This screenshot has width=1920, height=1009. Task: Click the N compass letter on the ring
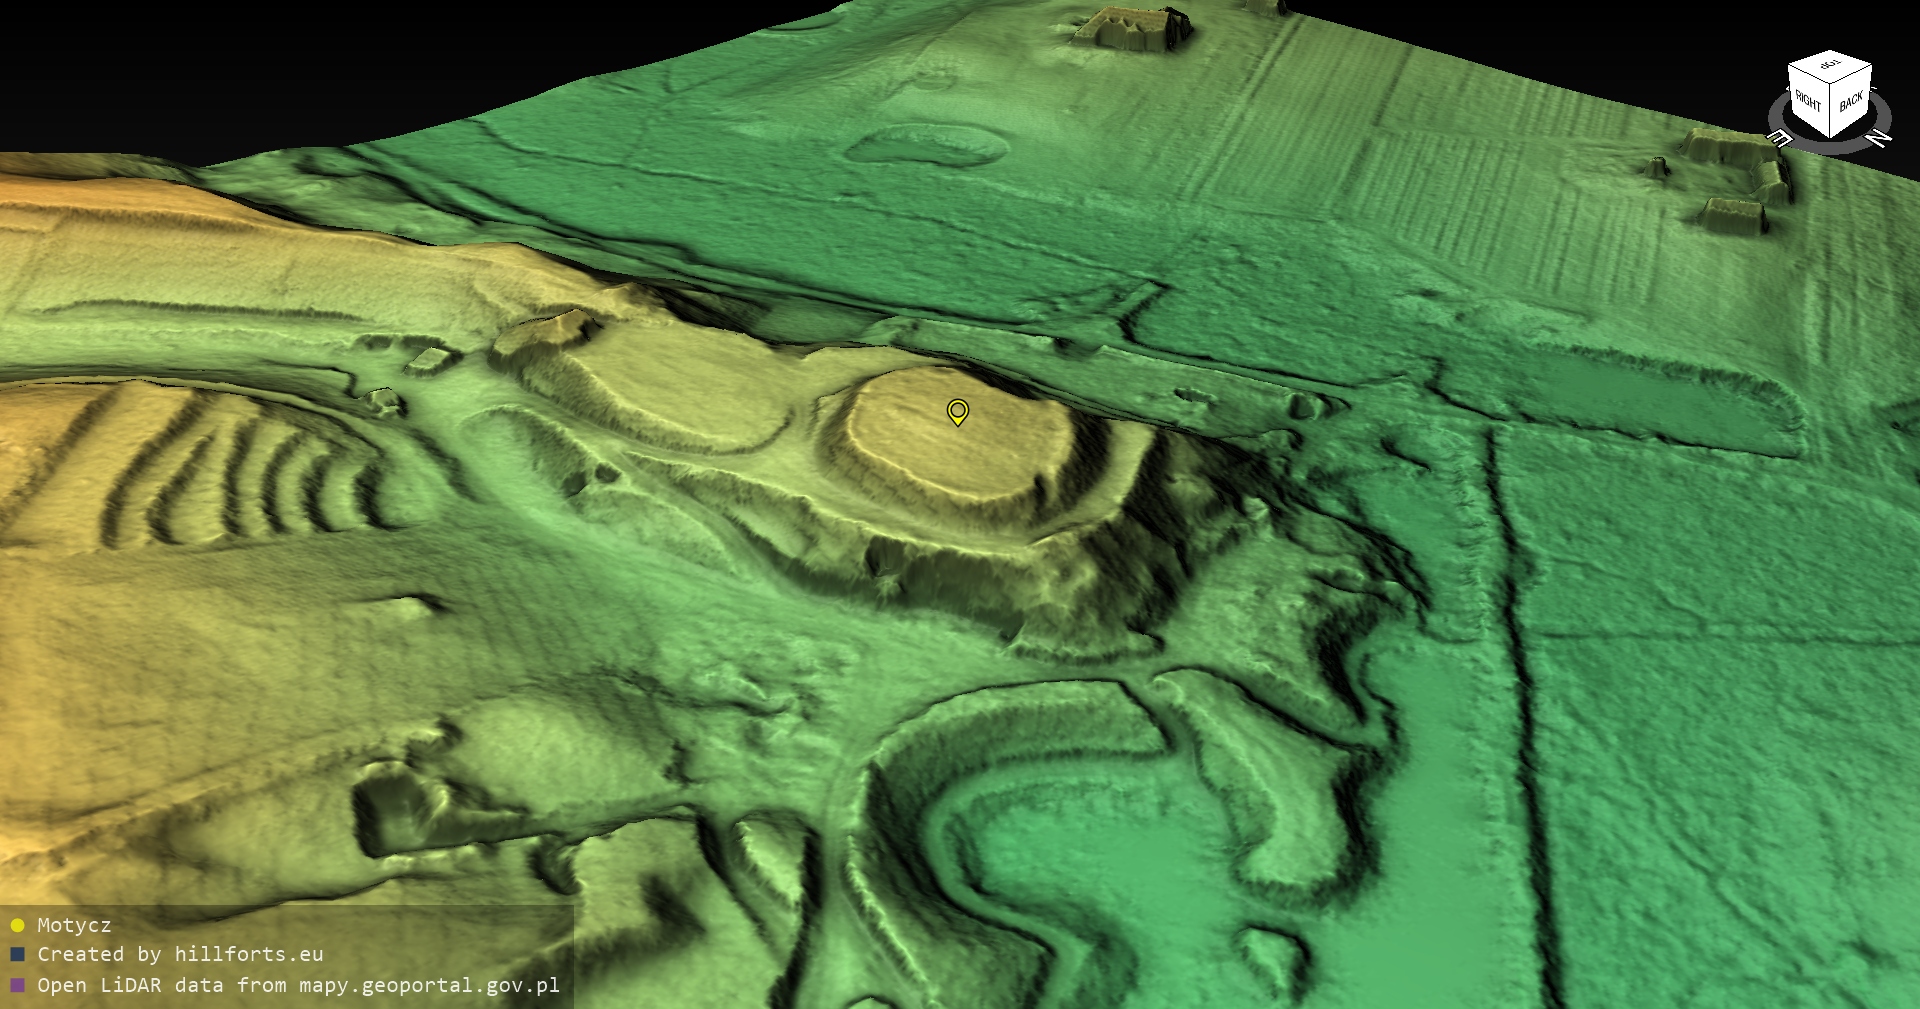coord(1879,138)
